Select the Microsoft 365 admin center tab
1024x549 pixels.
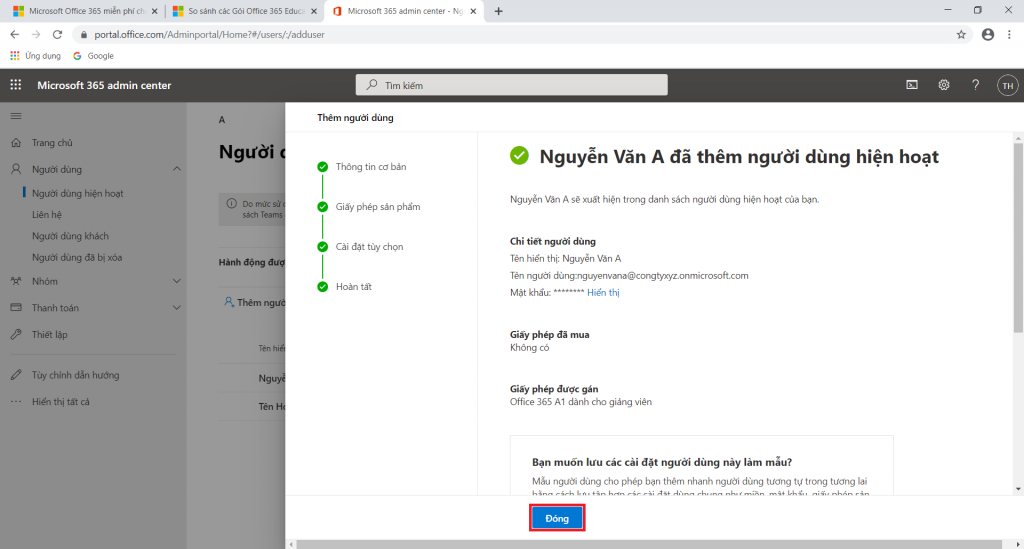[x=405, y=11]
